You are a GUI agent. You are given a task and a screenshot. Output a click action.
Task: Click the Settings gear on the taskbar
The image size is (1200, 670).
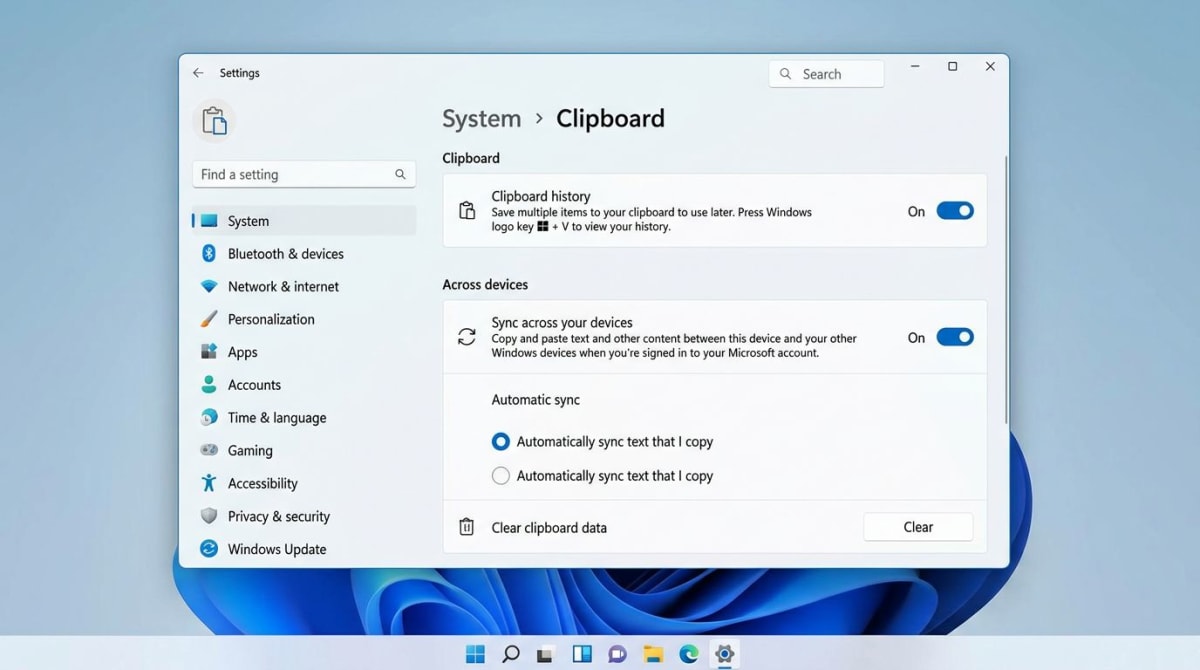[725, 654]
